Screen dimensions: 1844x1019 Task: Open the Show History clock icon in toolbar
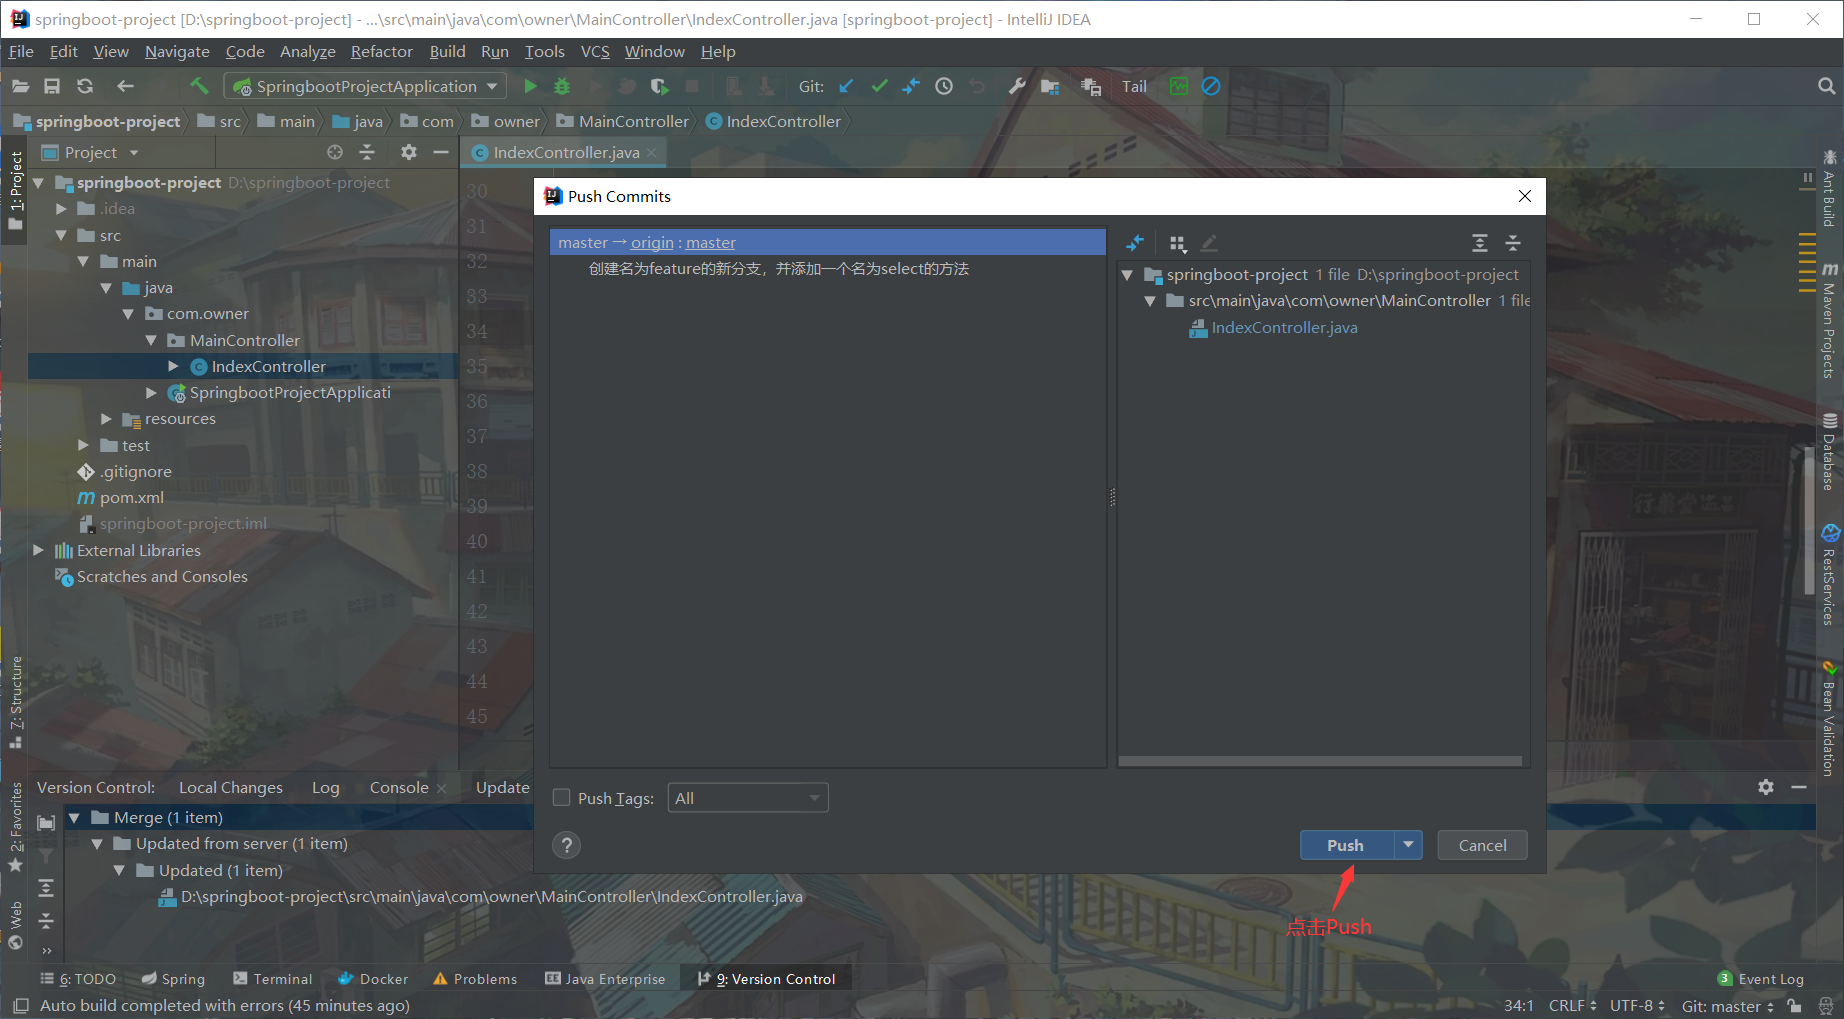click(x=943, y=86)
